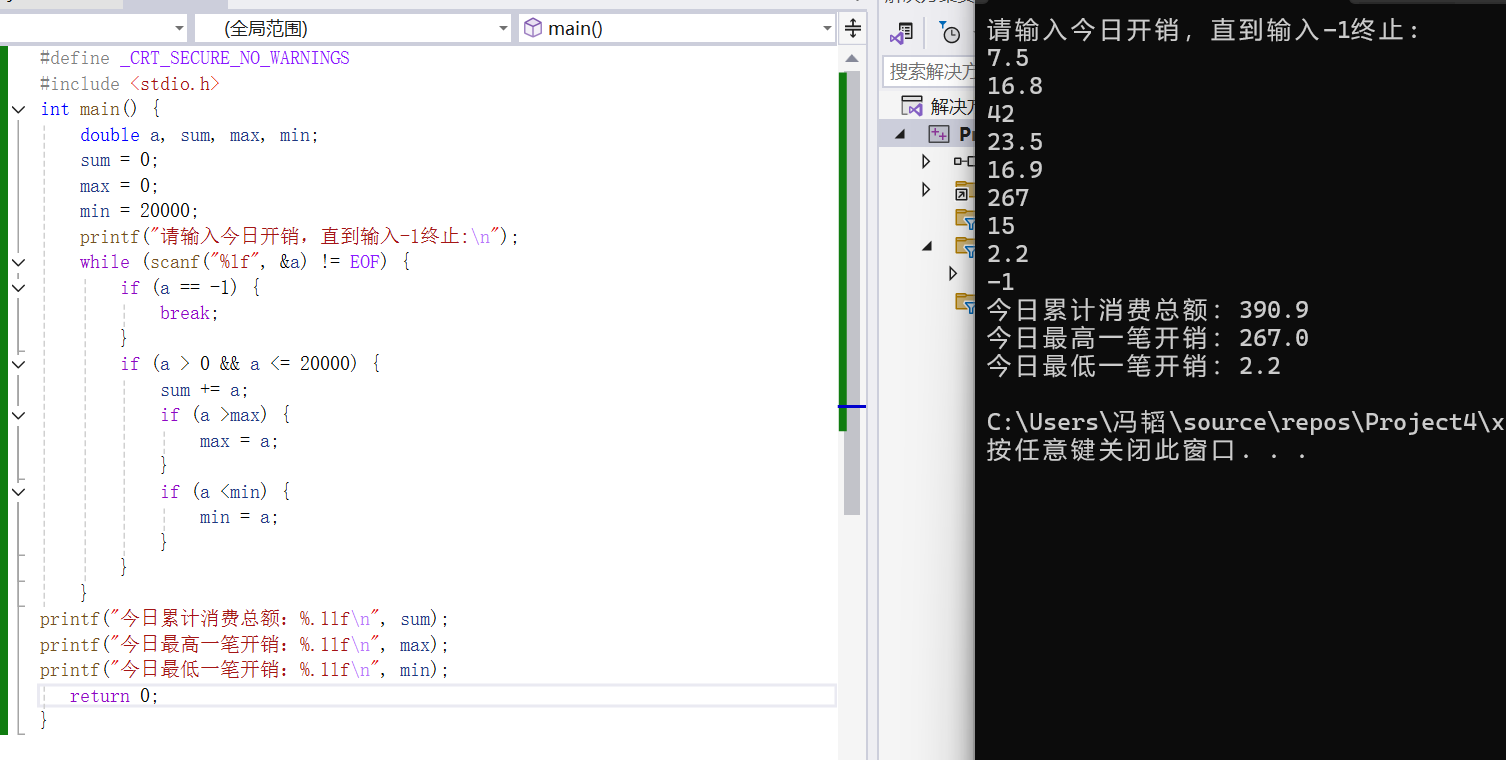Collapse the project node in Solution Explorer
This screenshot has height=760, width=1506.
899,134
